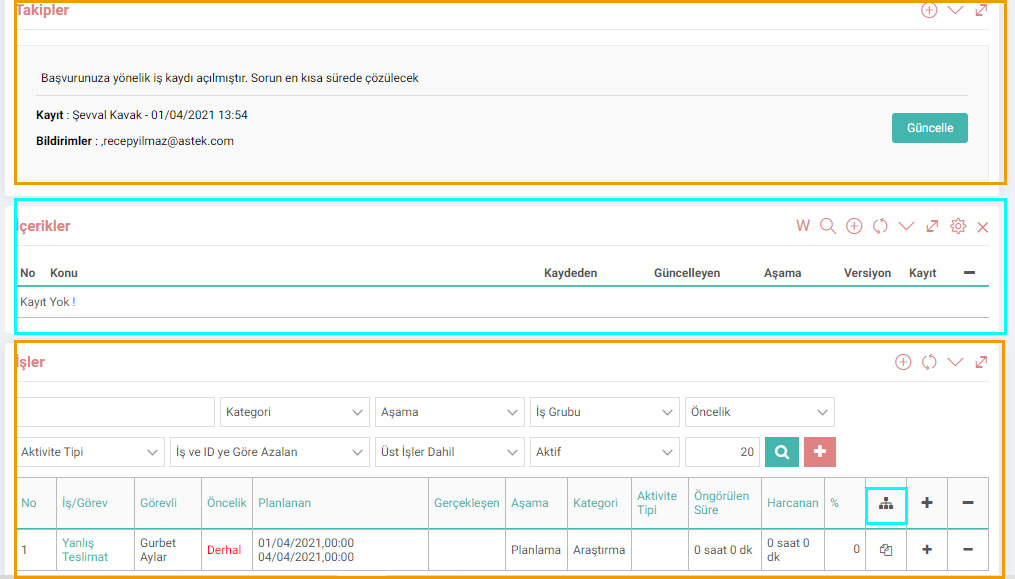This screenshot has height=579, width=1015.
Task: Sort by Görevli column header
Action: [158, 503]
